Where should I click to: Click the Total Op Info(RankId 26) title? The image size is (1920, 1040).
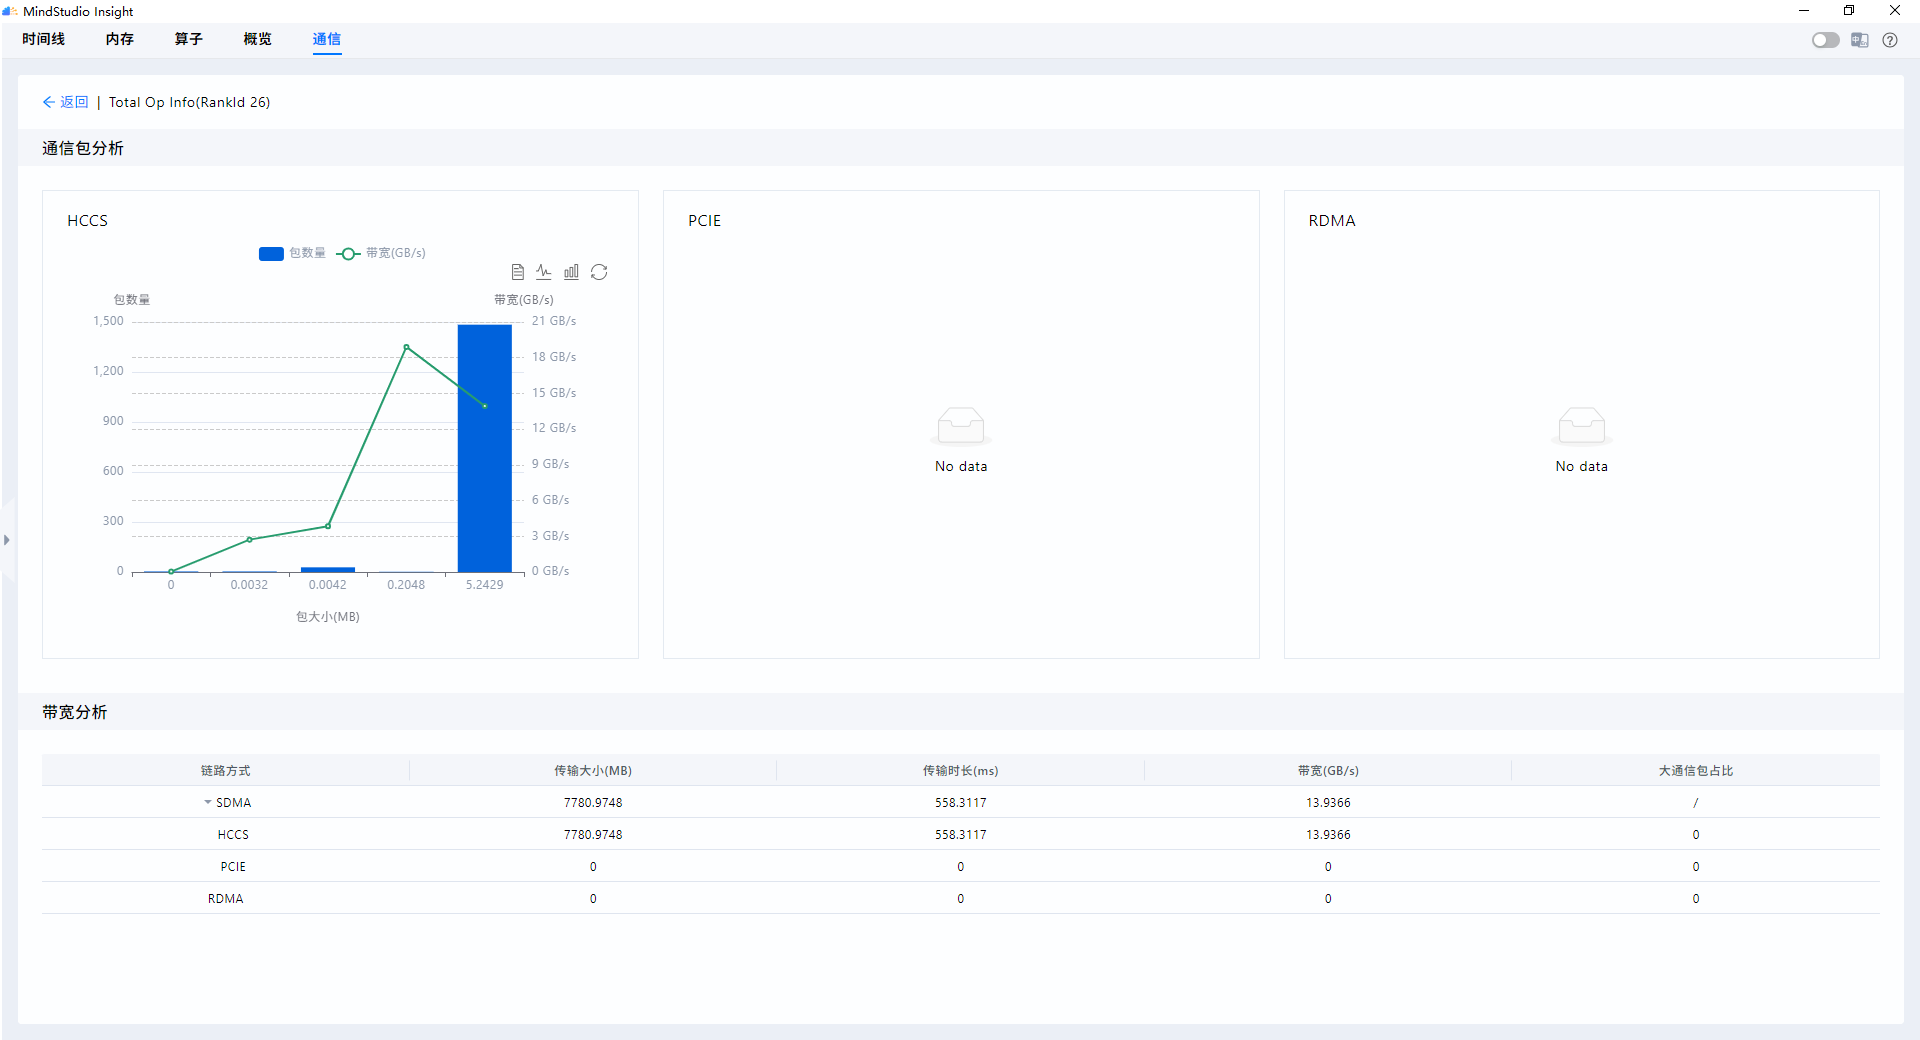click(x=190, y=102)
